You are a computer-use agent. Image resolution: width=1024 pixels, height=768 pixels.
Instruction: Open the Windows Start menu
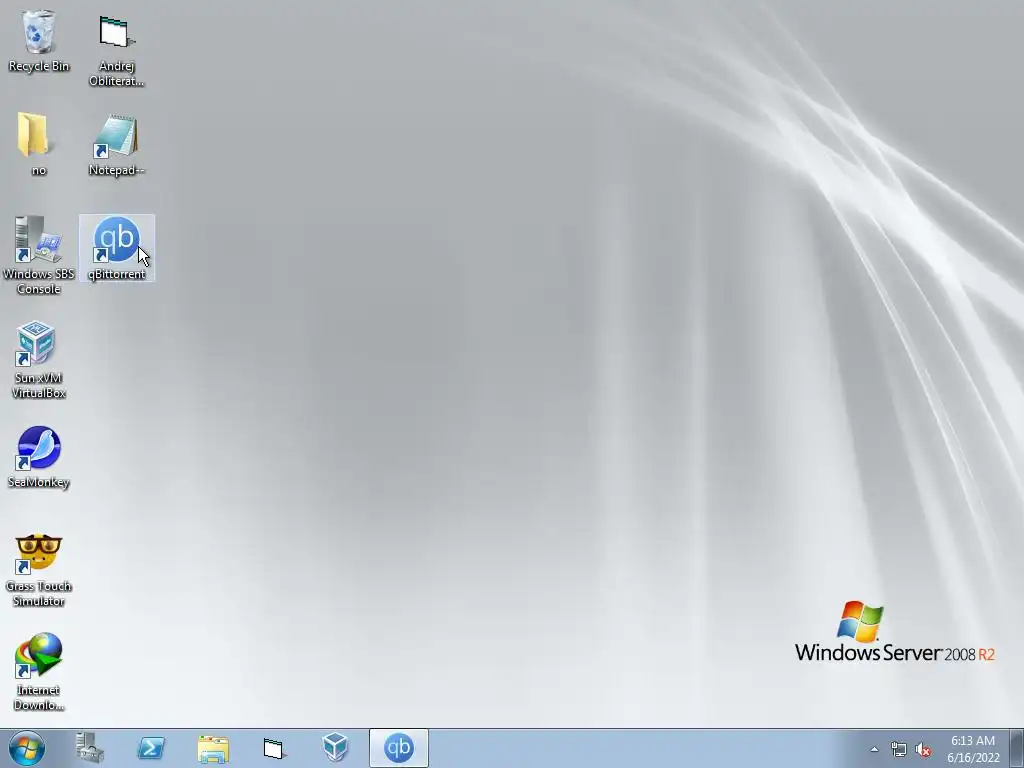point(27,748)
